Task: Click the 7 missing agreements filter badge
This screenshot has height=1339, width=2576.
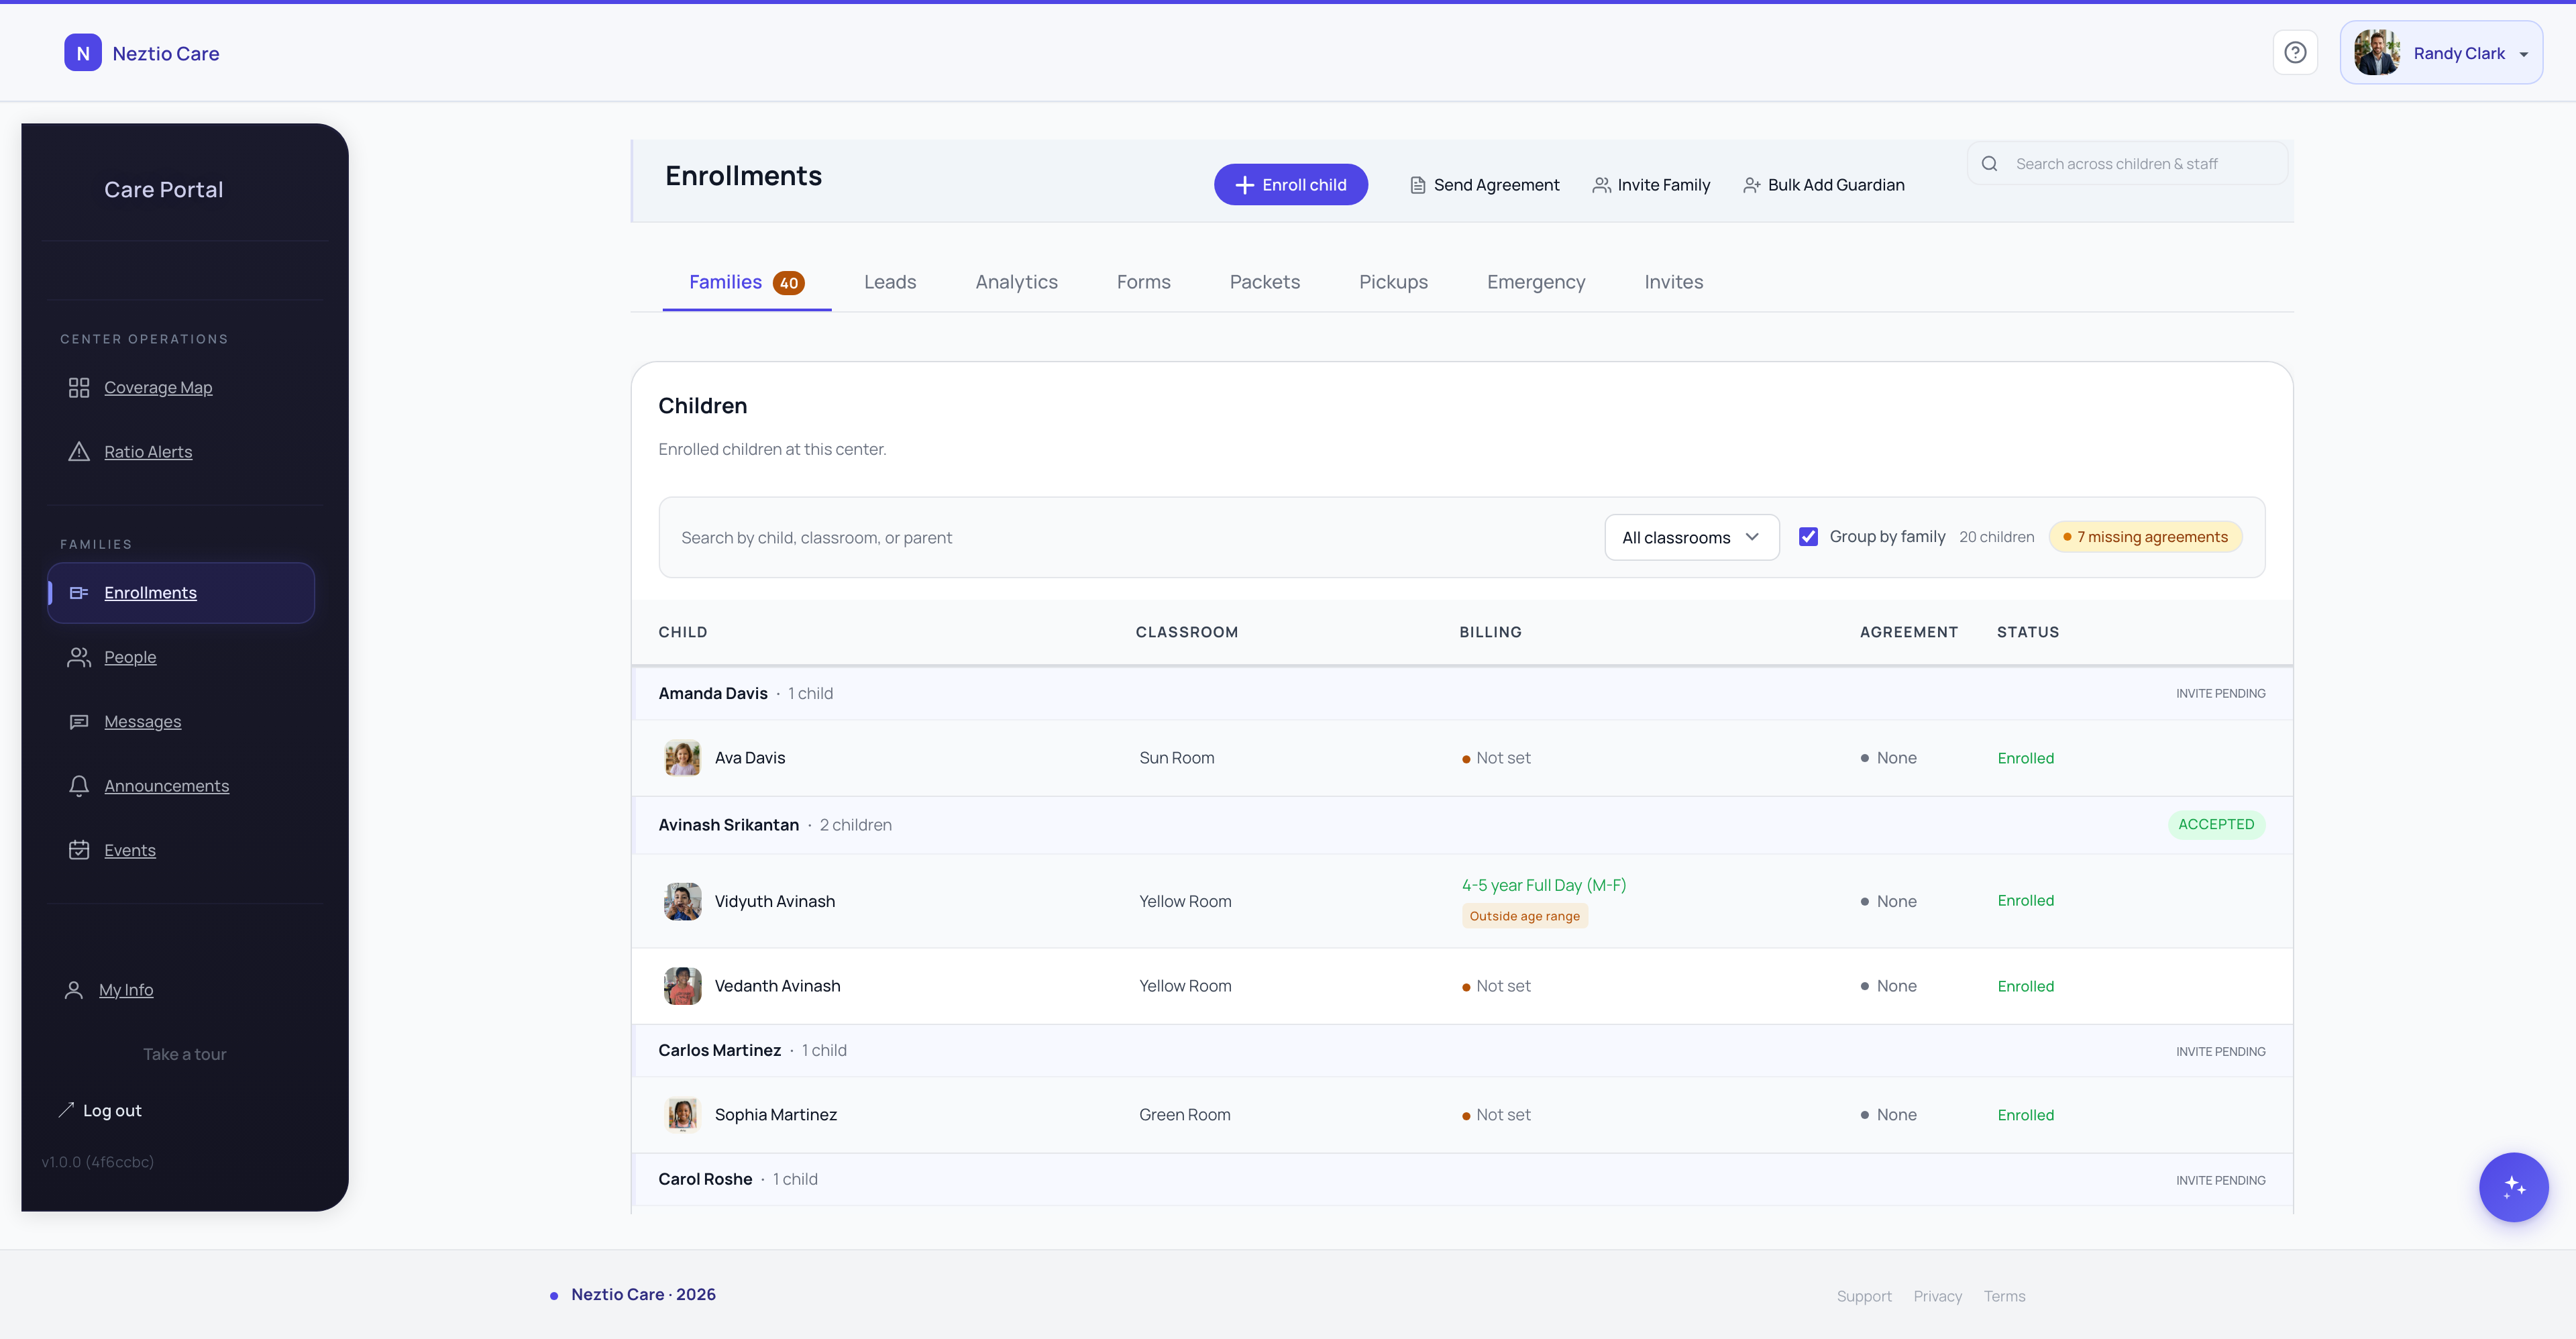Action: tap(2144, 536)
